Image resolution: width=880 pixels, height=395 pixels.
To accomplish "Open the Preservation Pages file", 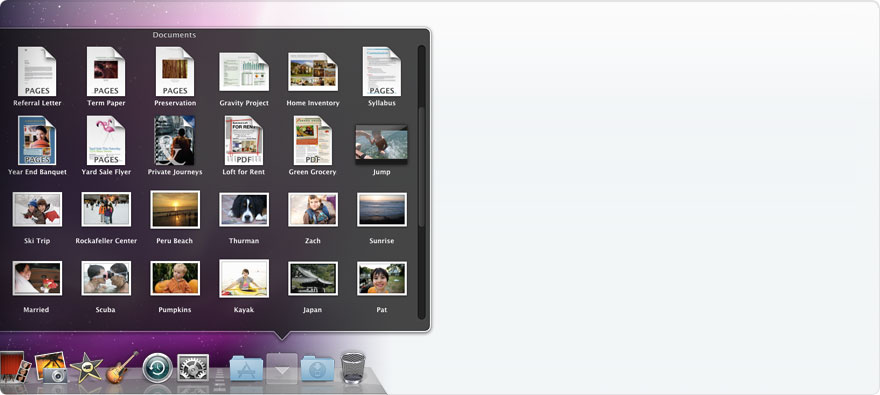I will click(x=175, y=72).
